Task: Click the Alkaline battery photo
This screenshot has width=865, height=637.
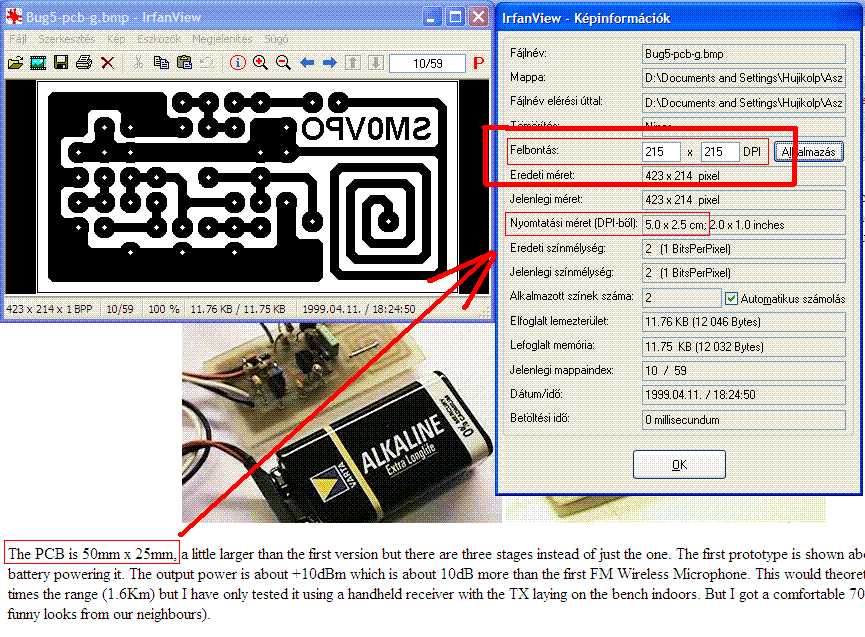Action: pyautogui.click(x=342, y=423)
